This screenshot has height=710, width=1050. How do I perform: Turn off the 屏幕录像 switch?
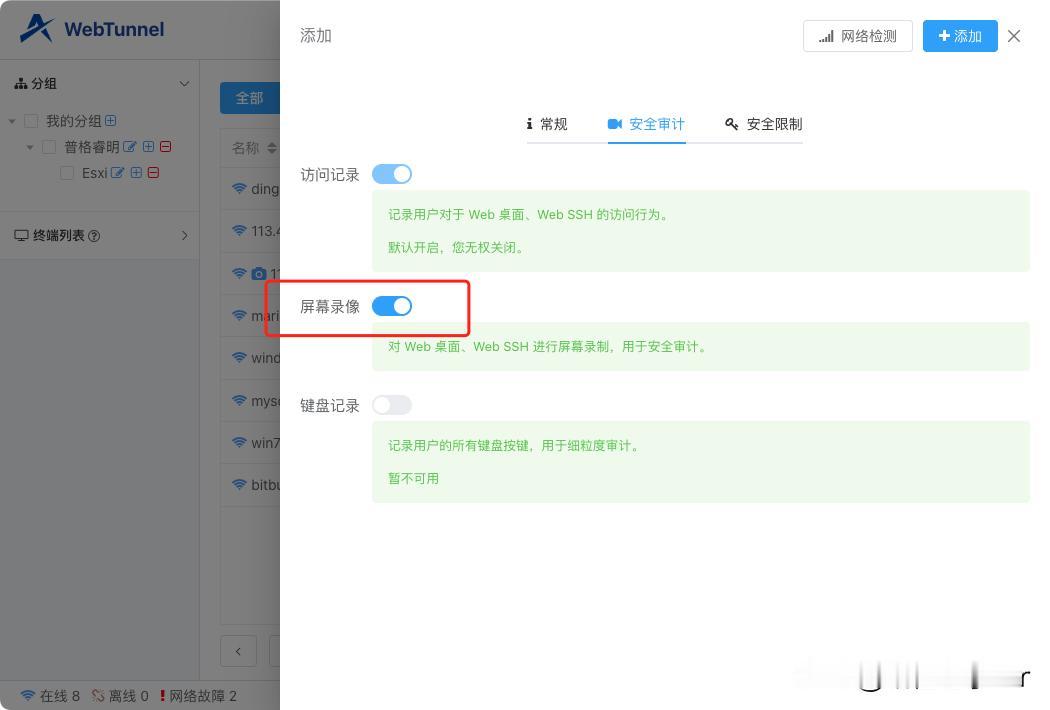[392, 306]
